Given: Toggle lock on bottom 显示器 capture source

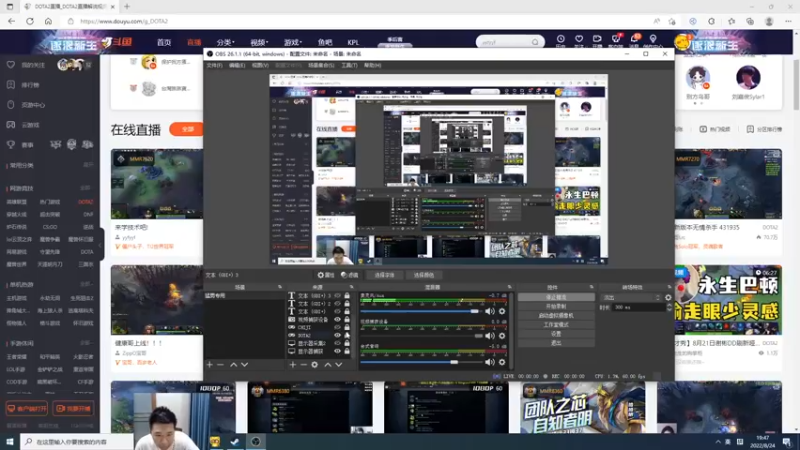Looking at the screenshot, I should click(347, 351).
